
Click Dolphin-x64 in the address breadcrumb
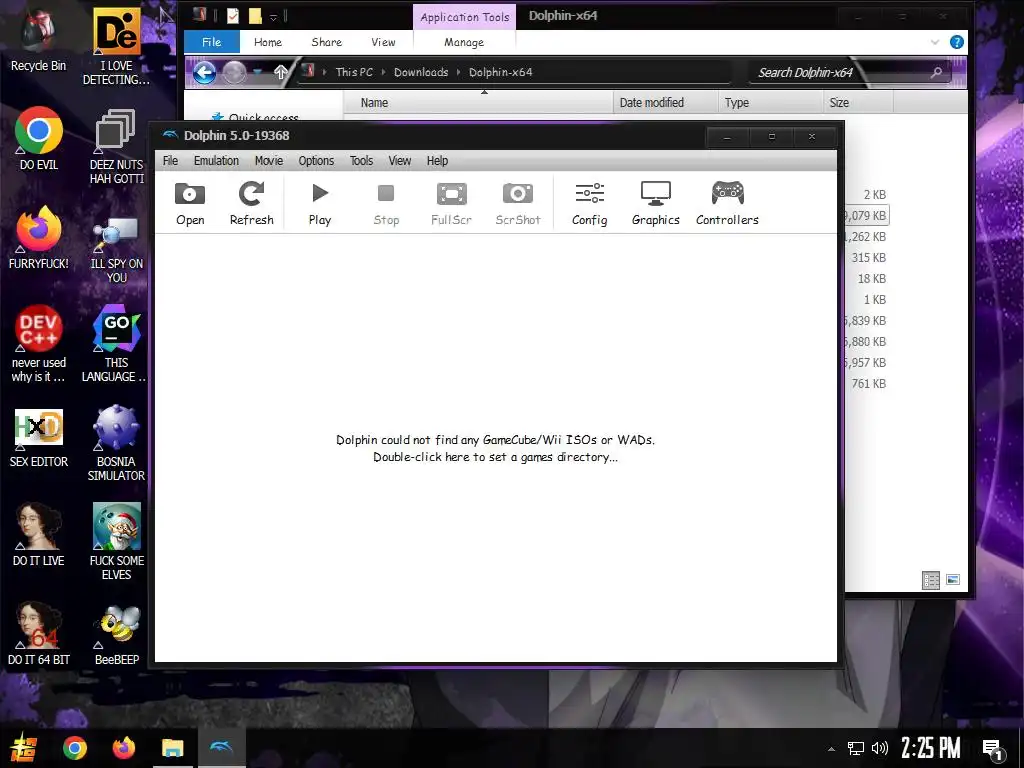pyautogui.click(x=500, y=72)
